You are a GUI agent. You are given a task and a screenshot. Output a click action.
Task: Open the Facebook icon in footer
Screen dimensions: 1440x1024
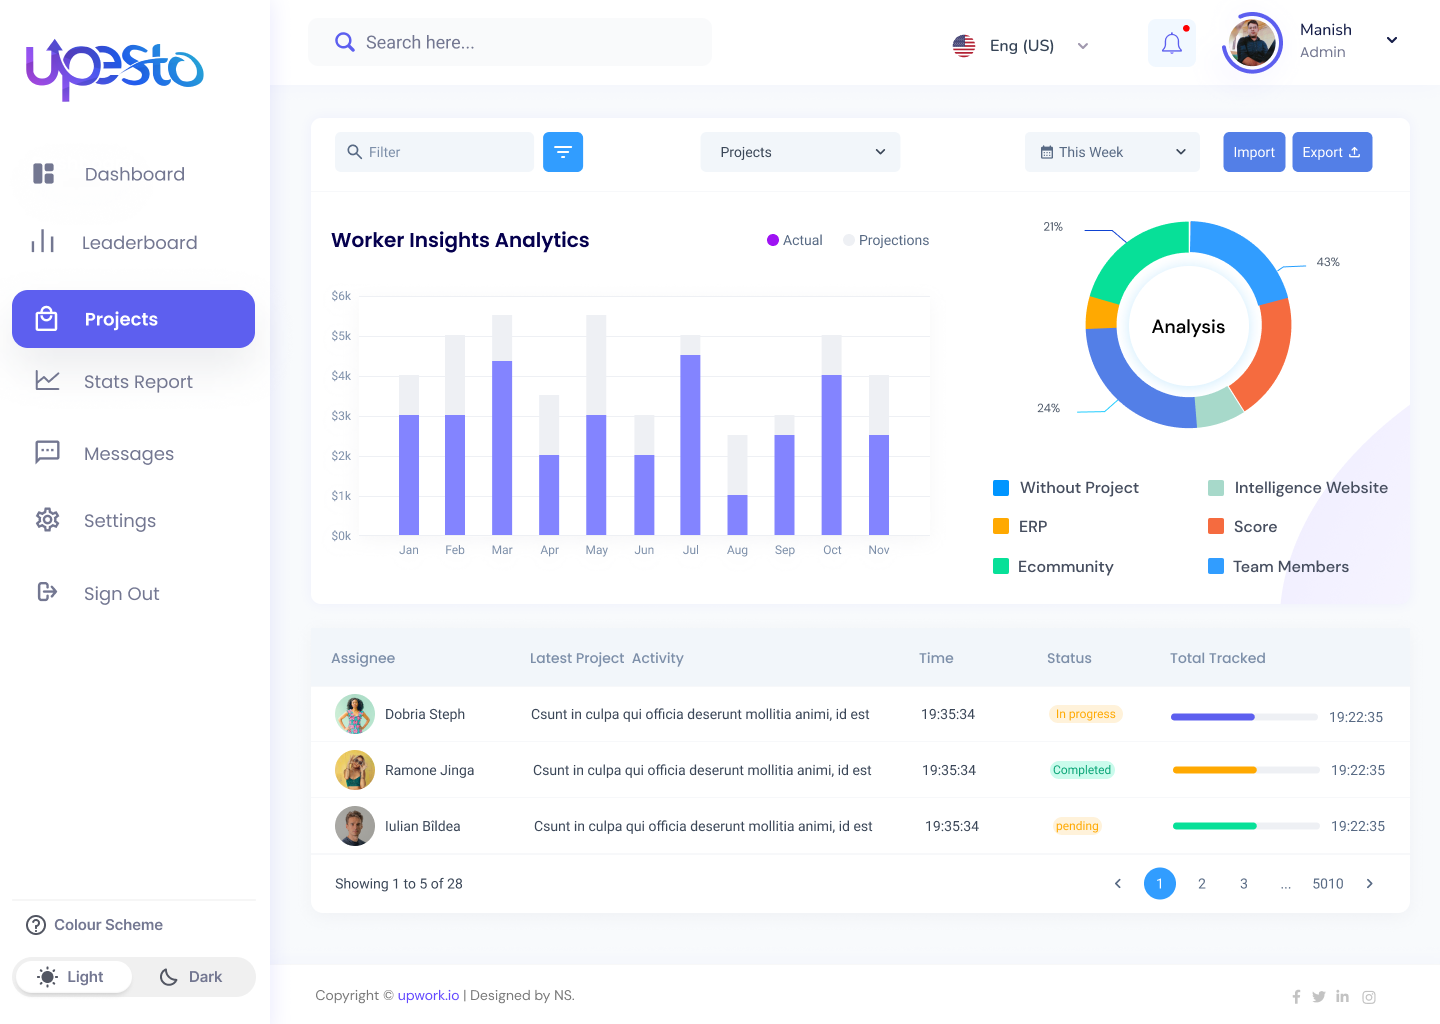pyautogui.click(x=1296, y=997)
